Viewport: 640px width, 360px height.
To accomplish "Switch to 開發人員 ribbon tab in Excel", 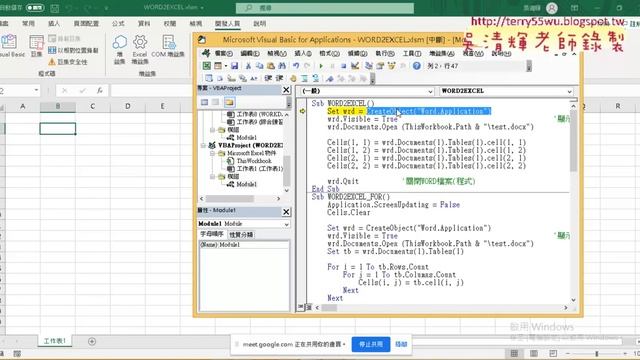I will tap(227, 24).
